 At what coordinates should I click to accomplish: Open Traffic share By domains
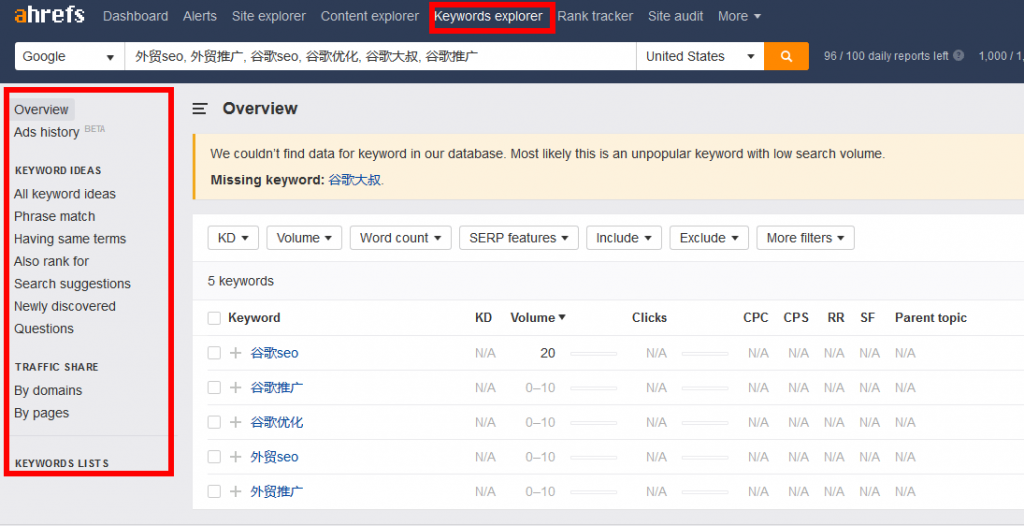pos(48,391)
